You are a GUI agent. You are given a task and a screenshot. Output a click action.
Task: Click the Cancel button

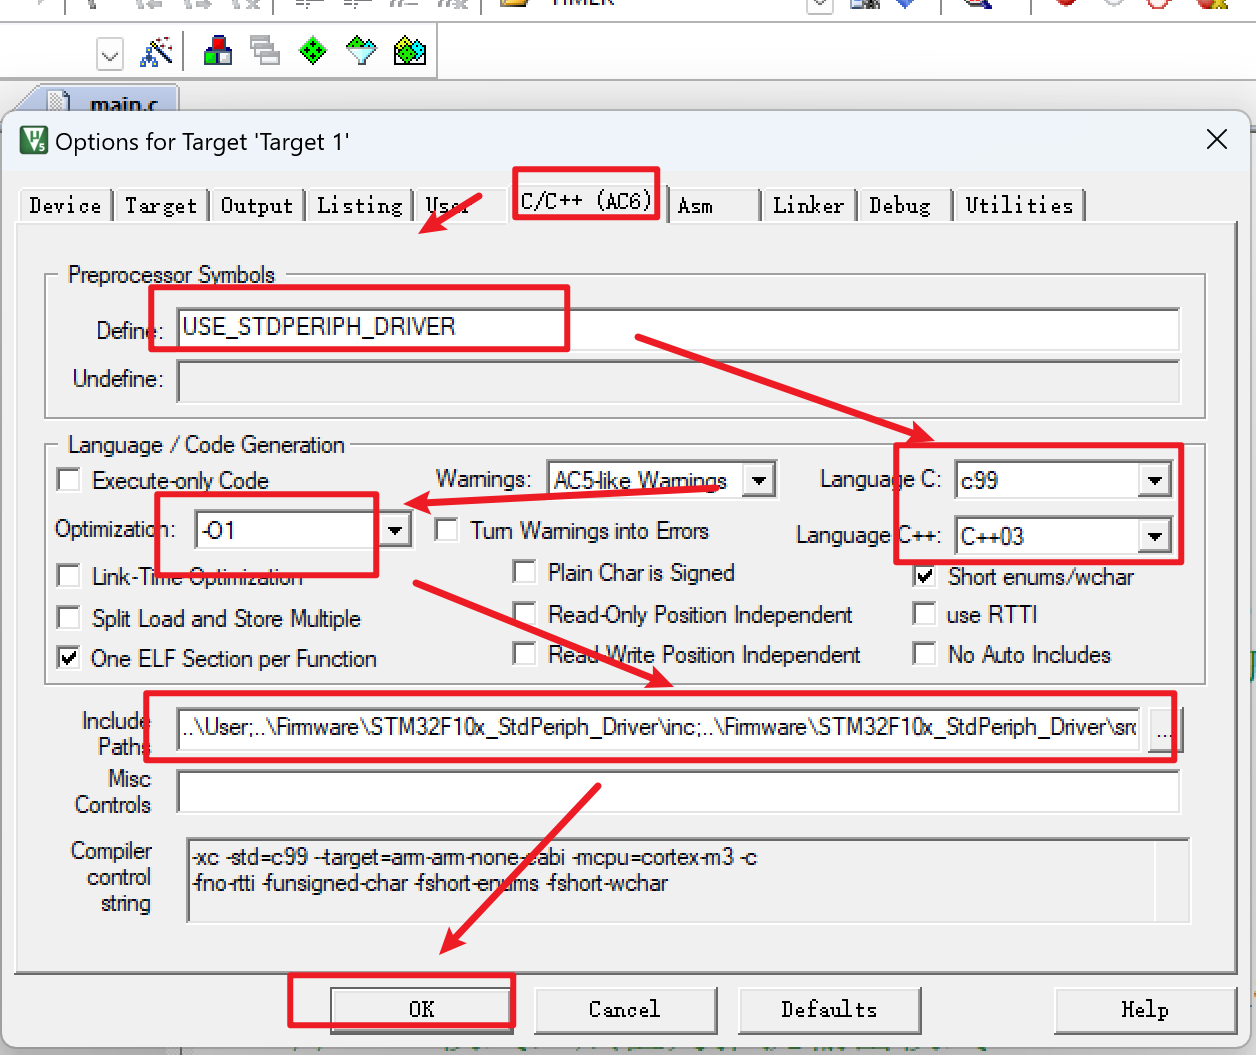tap(625, 1009)
